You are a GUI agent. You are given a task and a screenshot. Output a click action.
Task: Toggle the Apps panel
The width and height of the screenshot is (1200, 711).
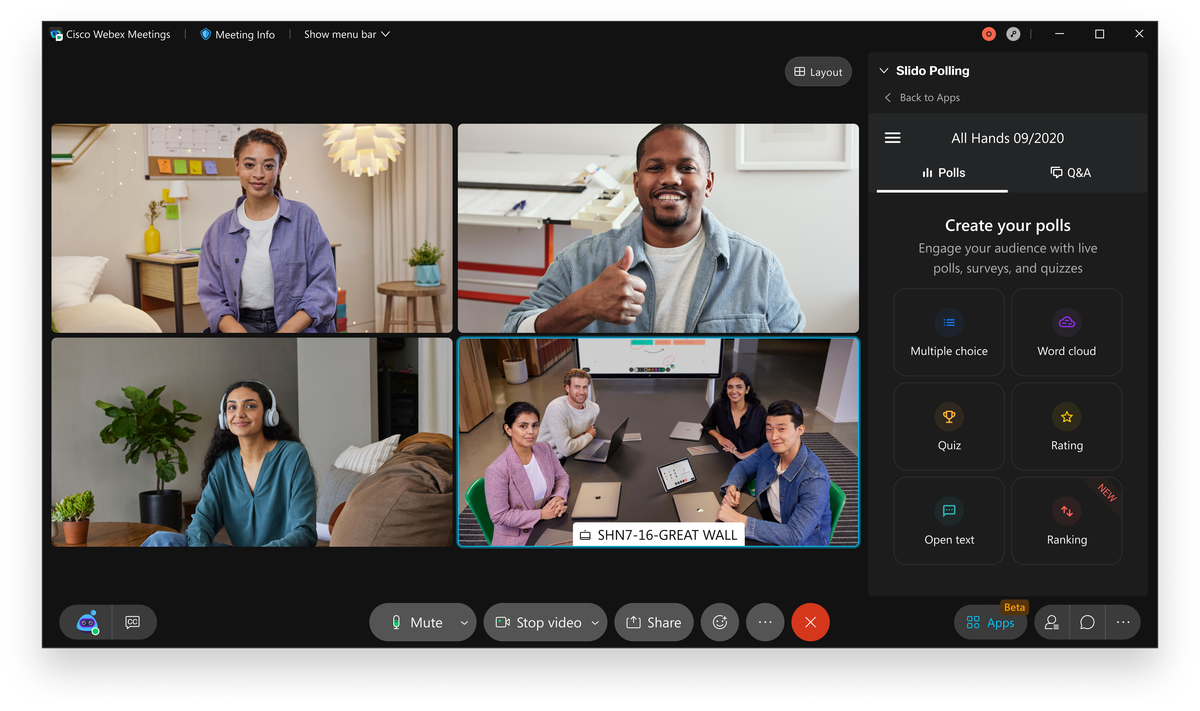pos(990,622)
